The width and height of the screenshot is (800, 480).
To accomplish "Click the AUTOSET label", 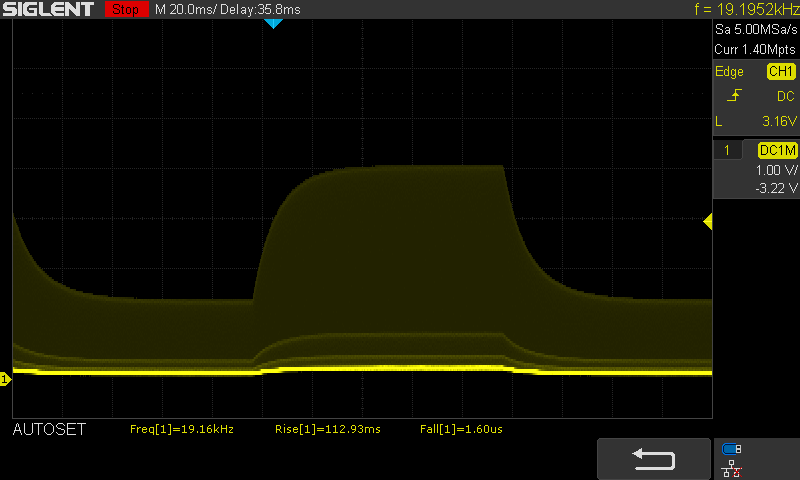I will point(49,430).
